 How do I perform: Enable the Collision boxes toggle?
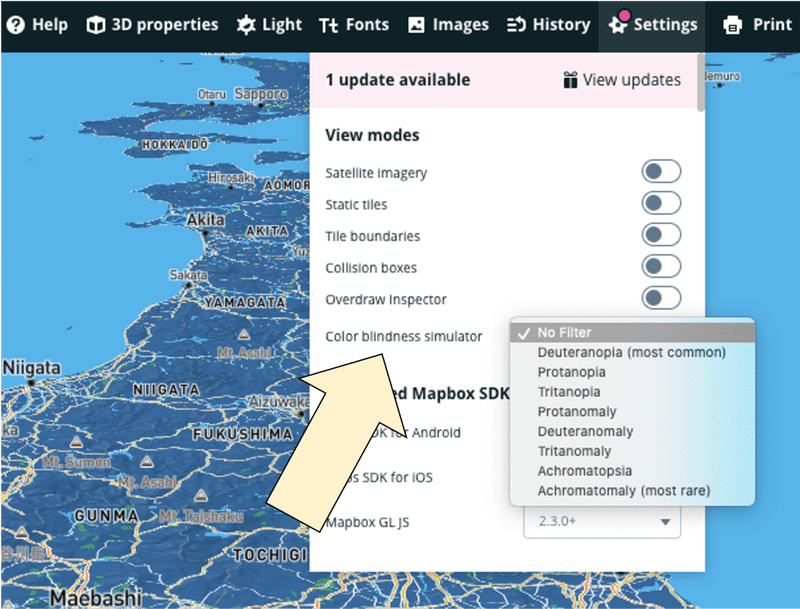coord(661,267)
